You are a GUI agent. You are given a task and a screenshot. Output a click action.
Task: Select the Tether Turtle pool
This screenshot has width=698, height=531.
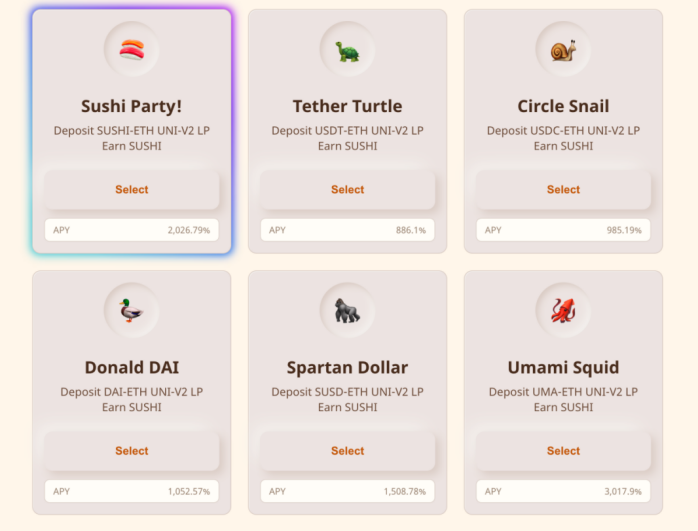coord(348,190)
